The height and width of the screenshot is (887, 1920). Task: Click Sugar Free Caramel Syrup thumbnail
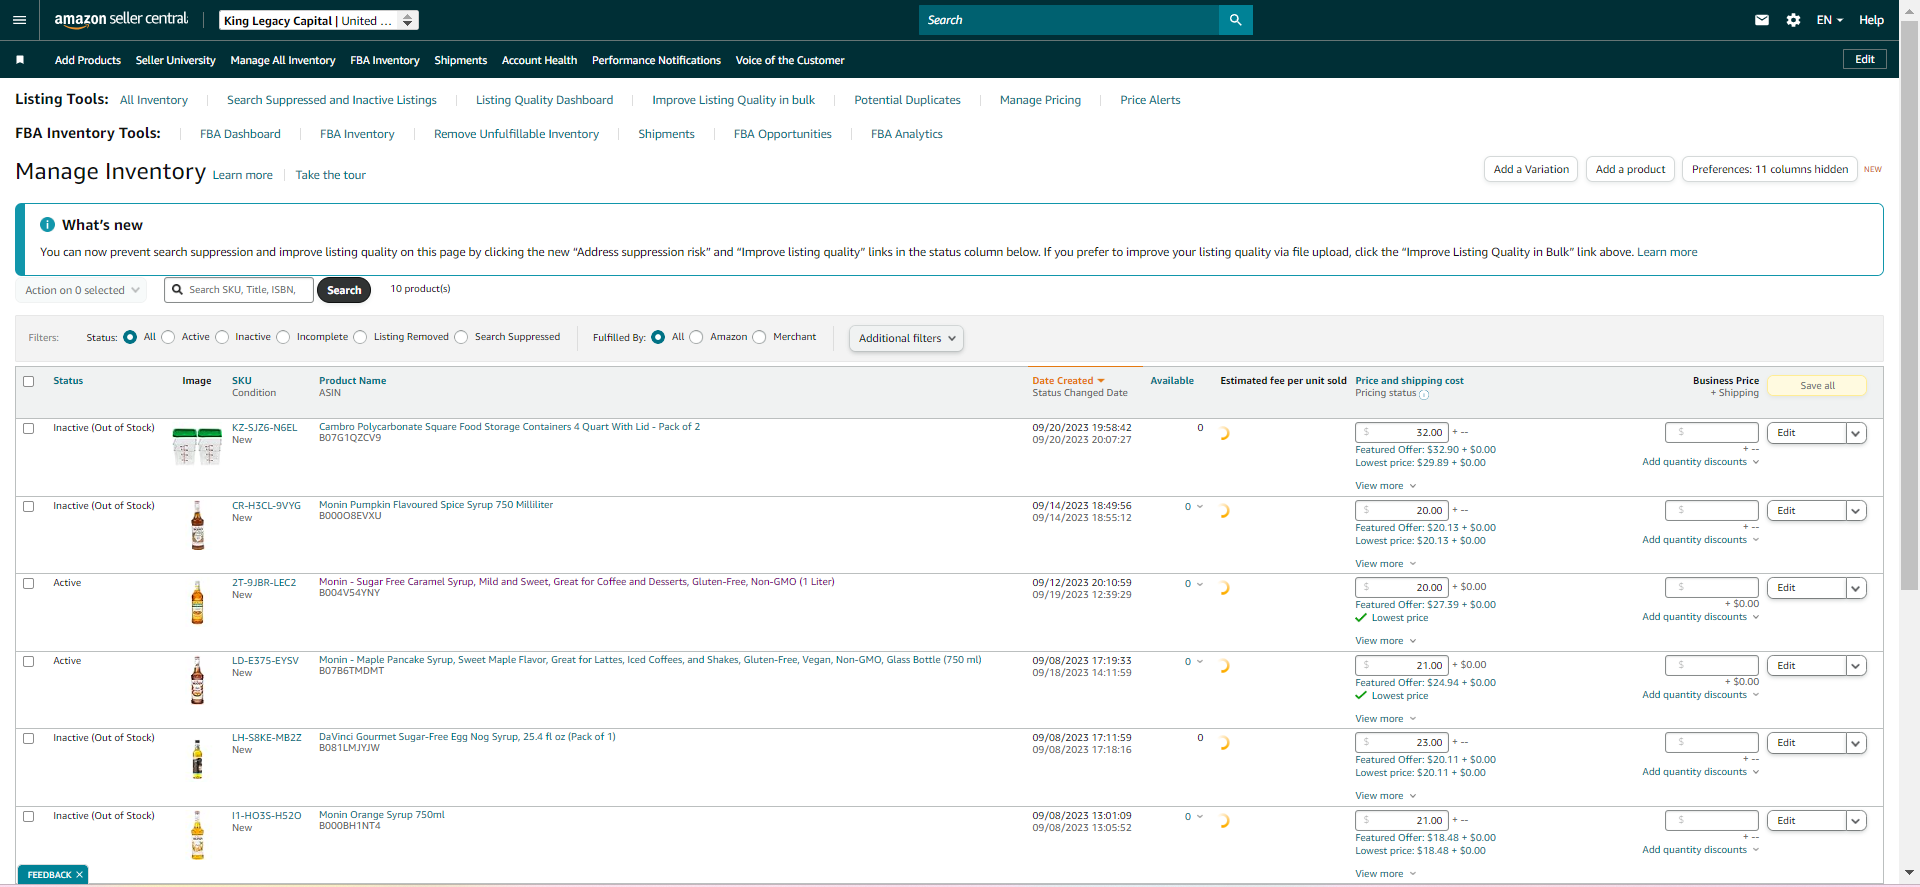[197, 602]
